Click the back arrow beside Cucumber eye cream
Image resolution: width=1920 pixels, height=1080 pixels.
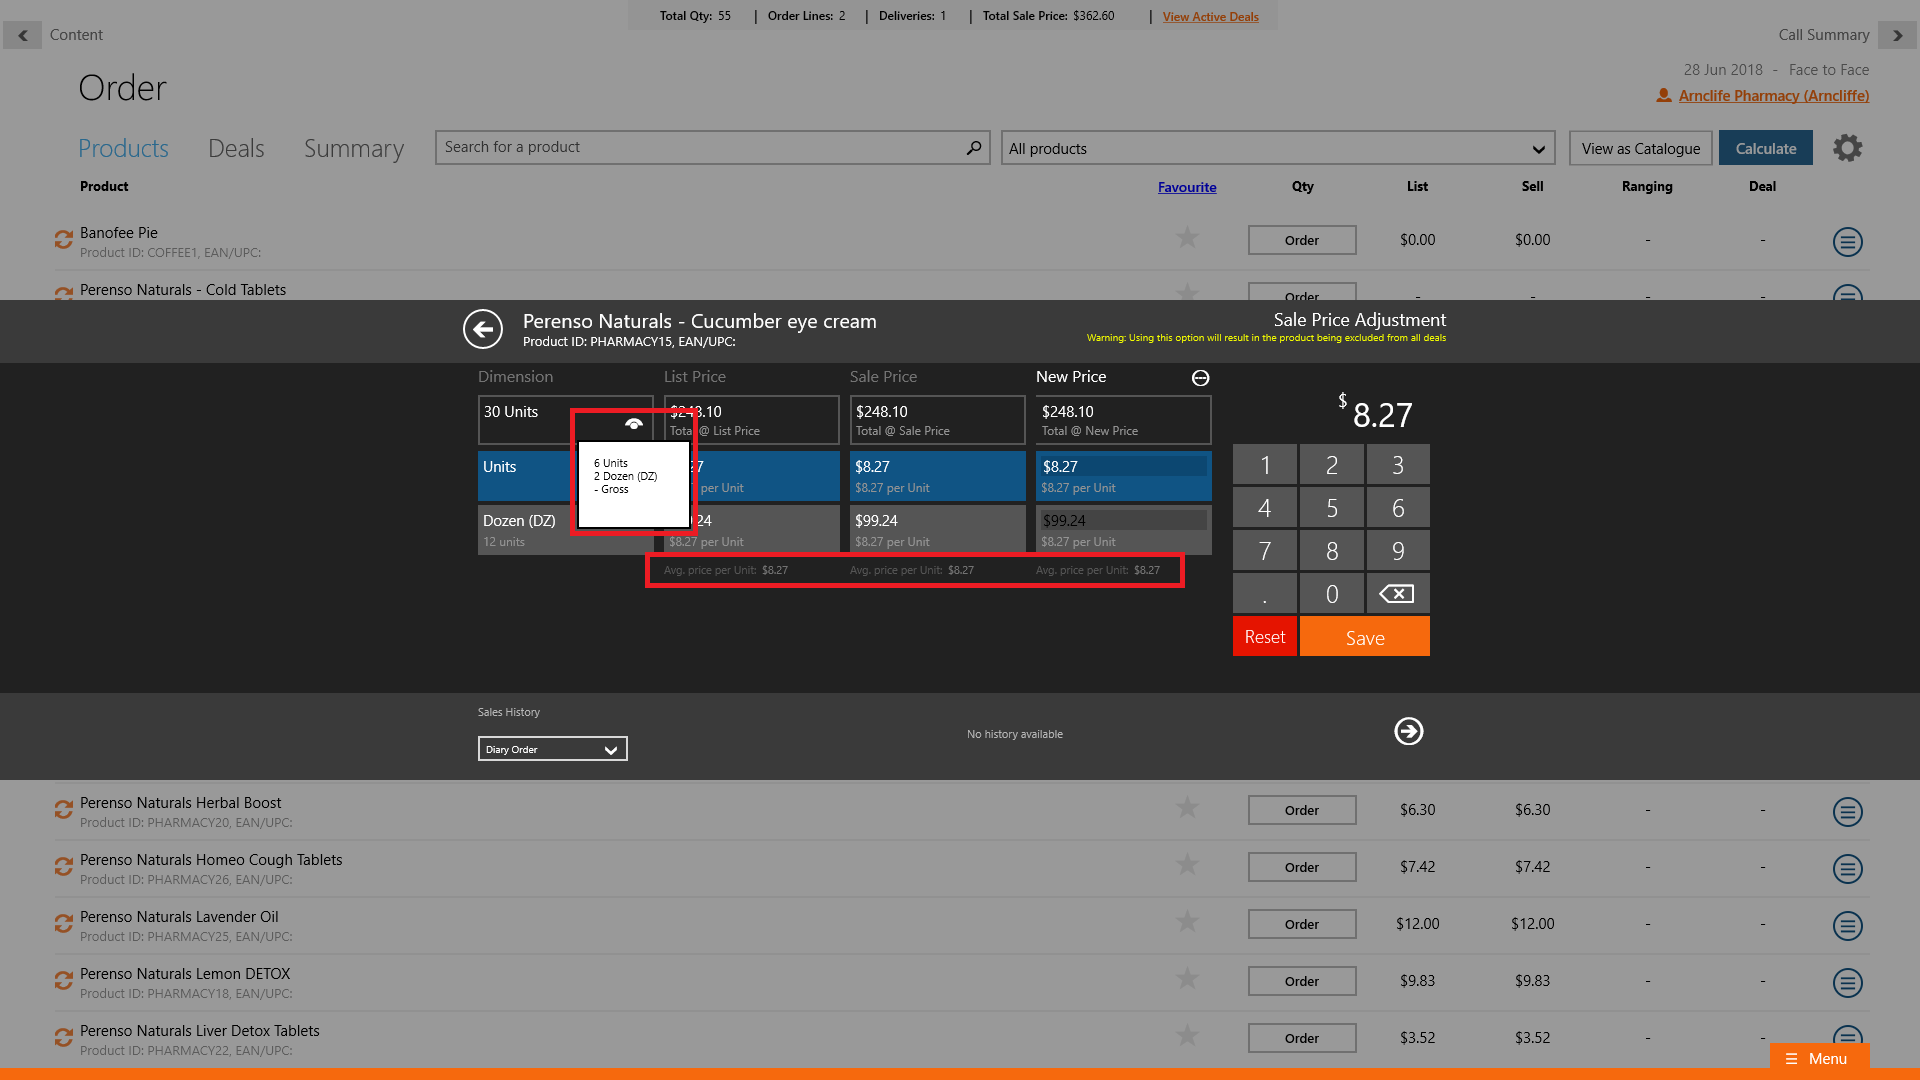coord(483,329)
